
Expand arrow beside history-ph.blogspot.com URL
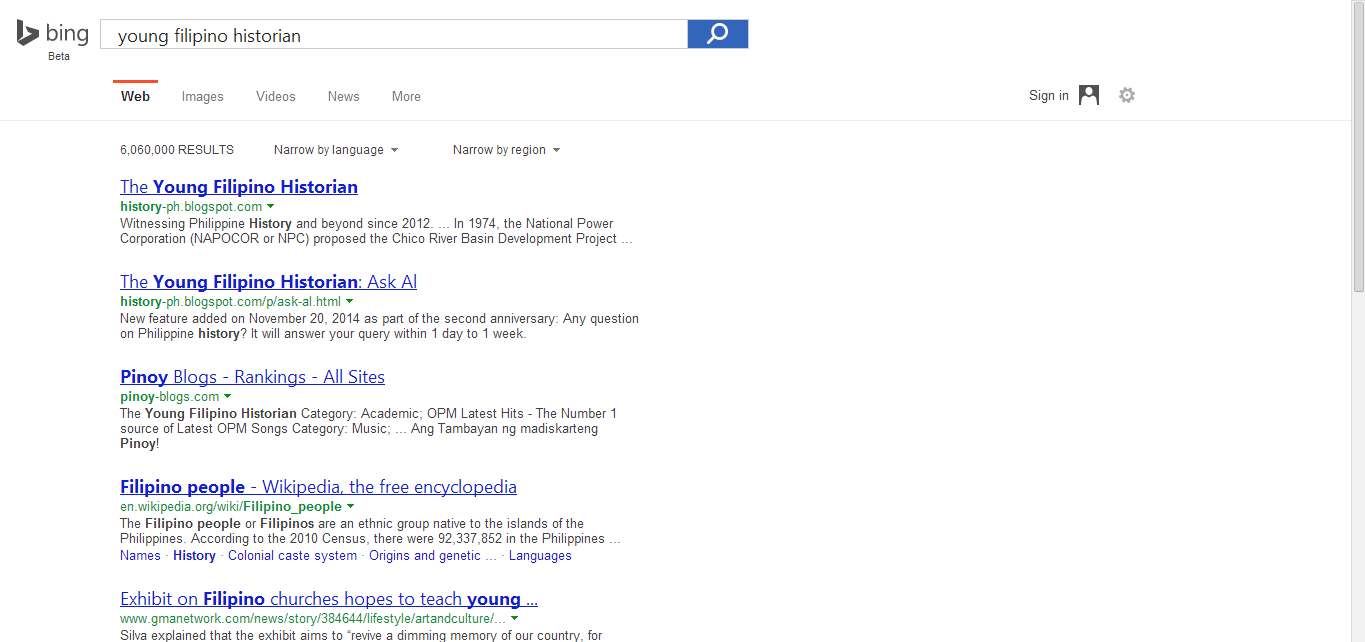click(x=271, y=207)
